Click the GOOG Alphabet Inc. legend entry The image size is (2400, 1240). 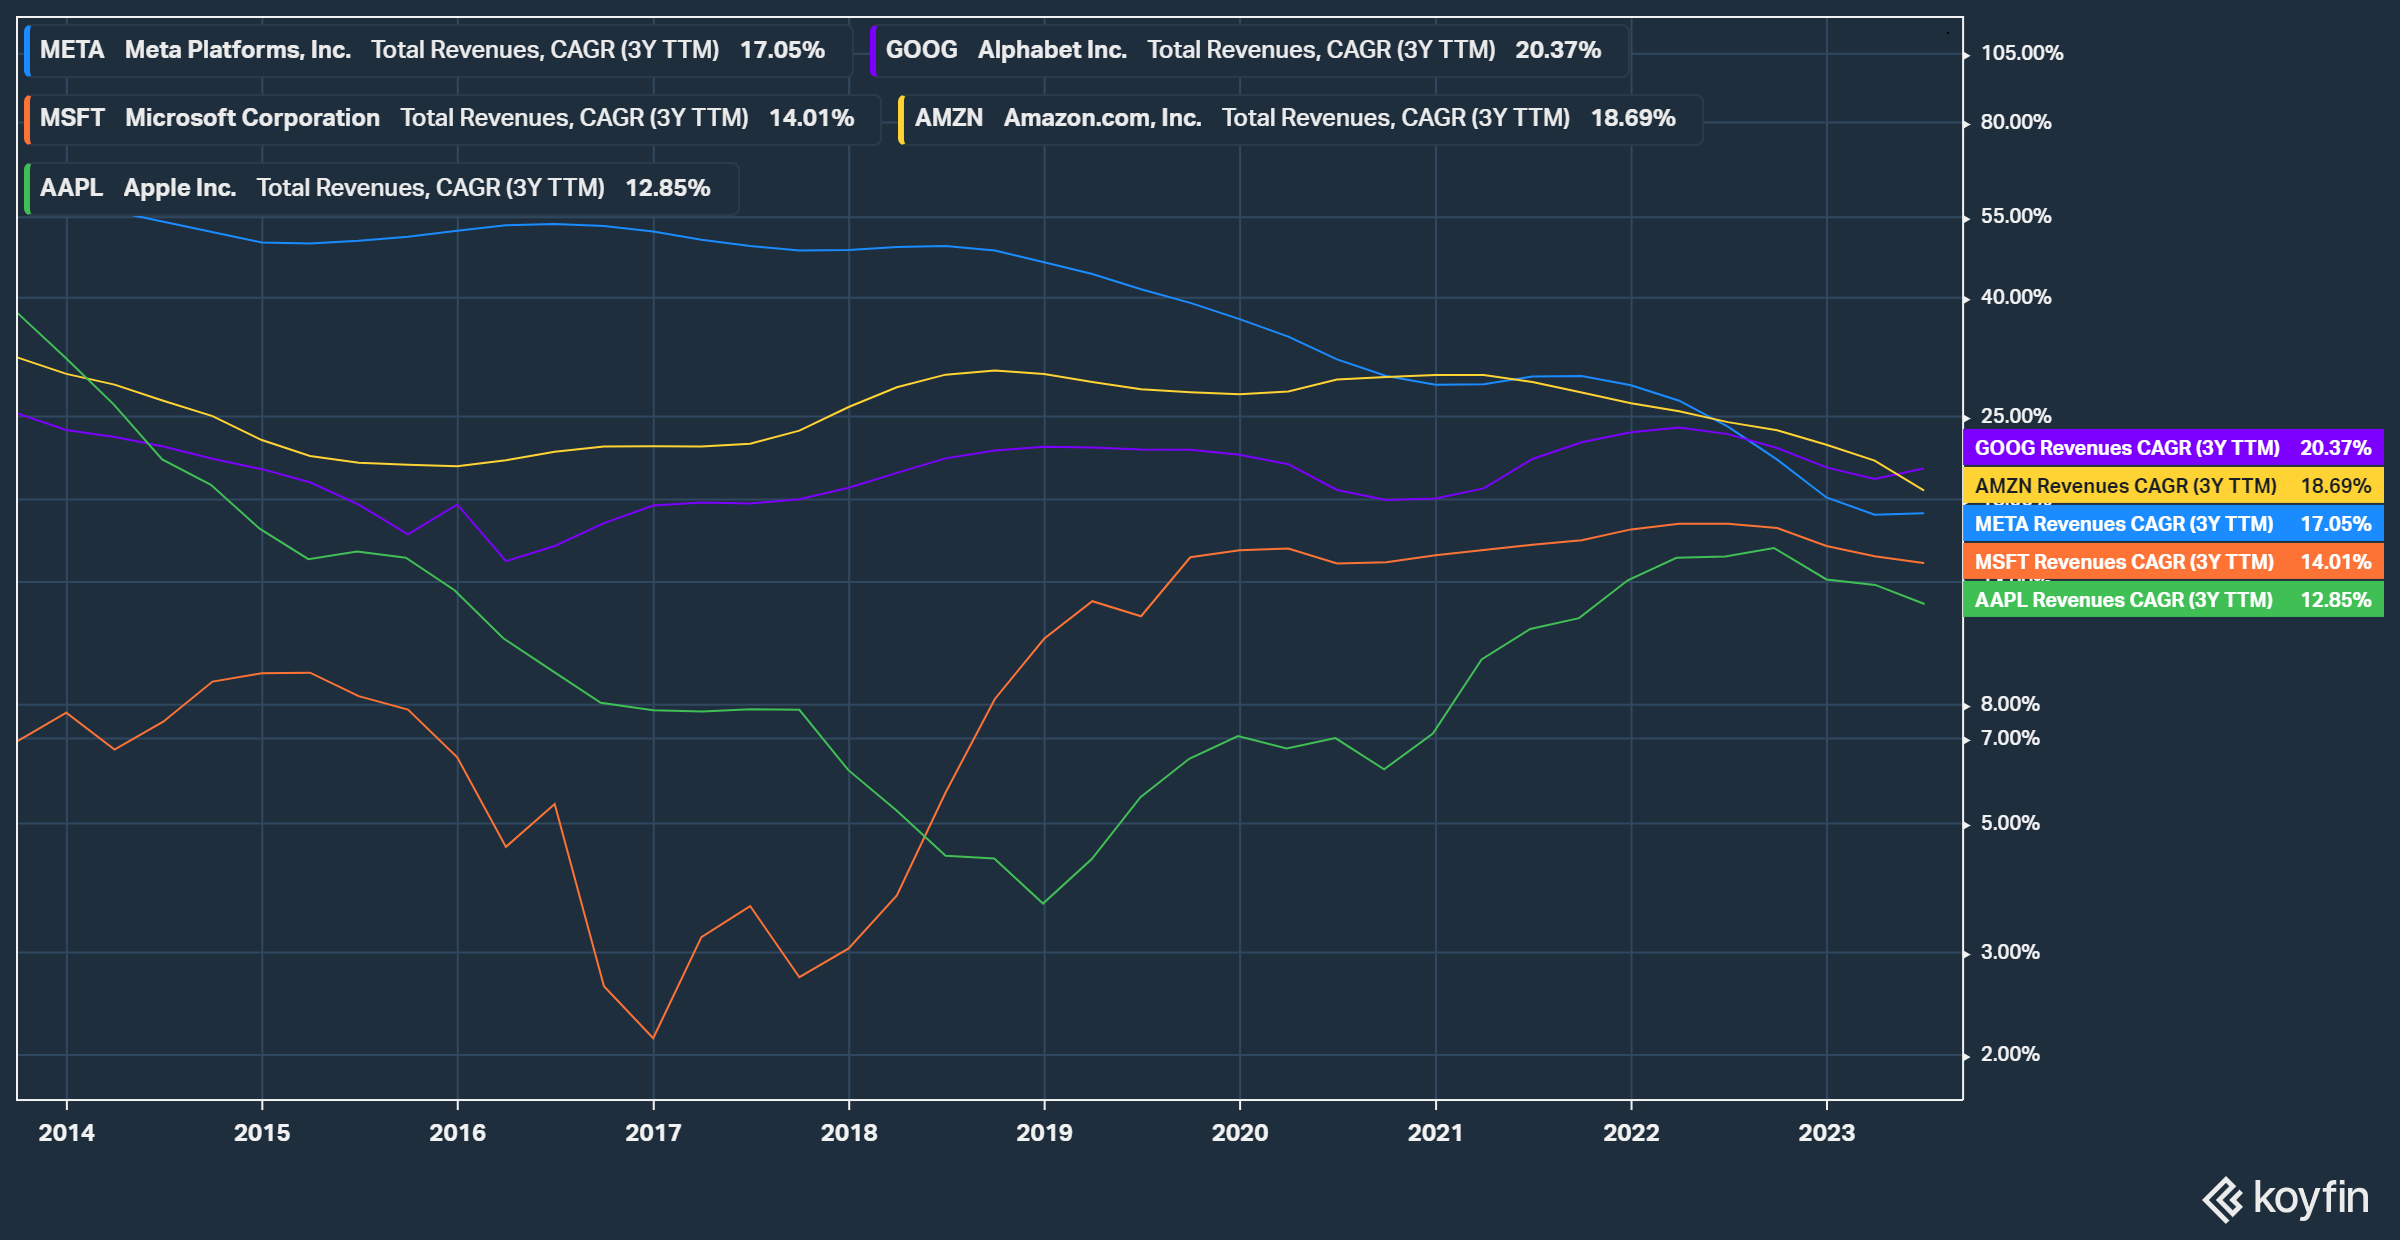click(x=1249, y=51)
